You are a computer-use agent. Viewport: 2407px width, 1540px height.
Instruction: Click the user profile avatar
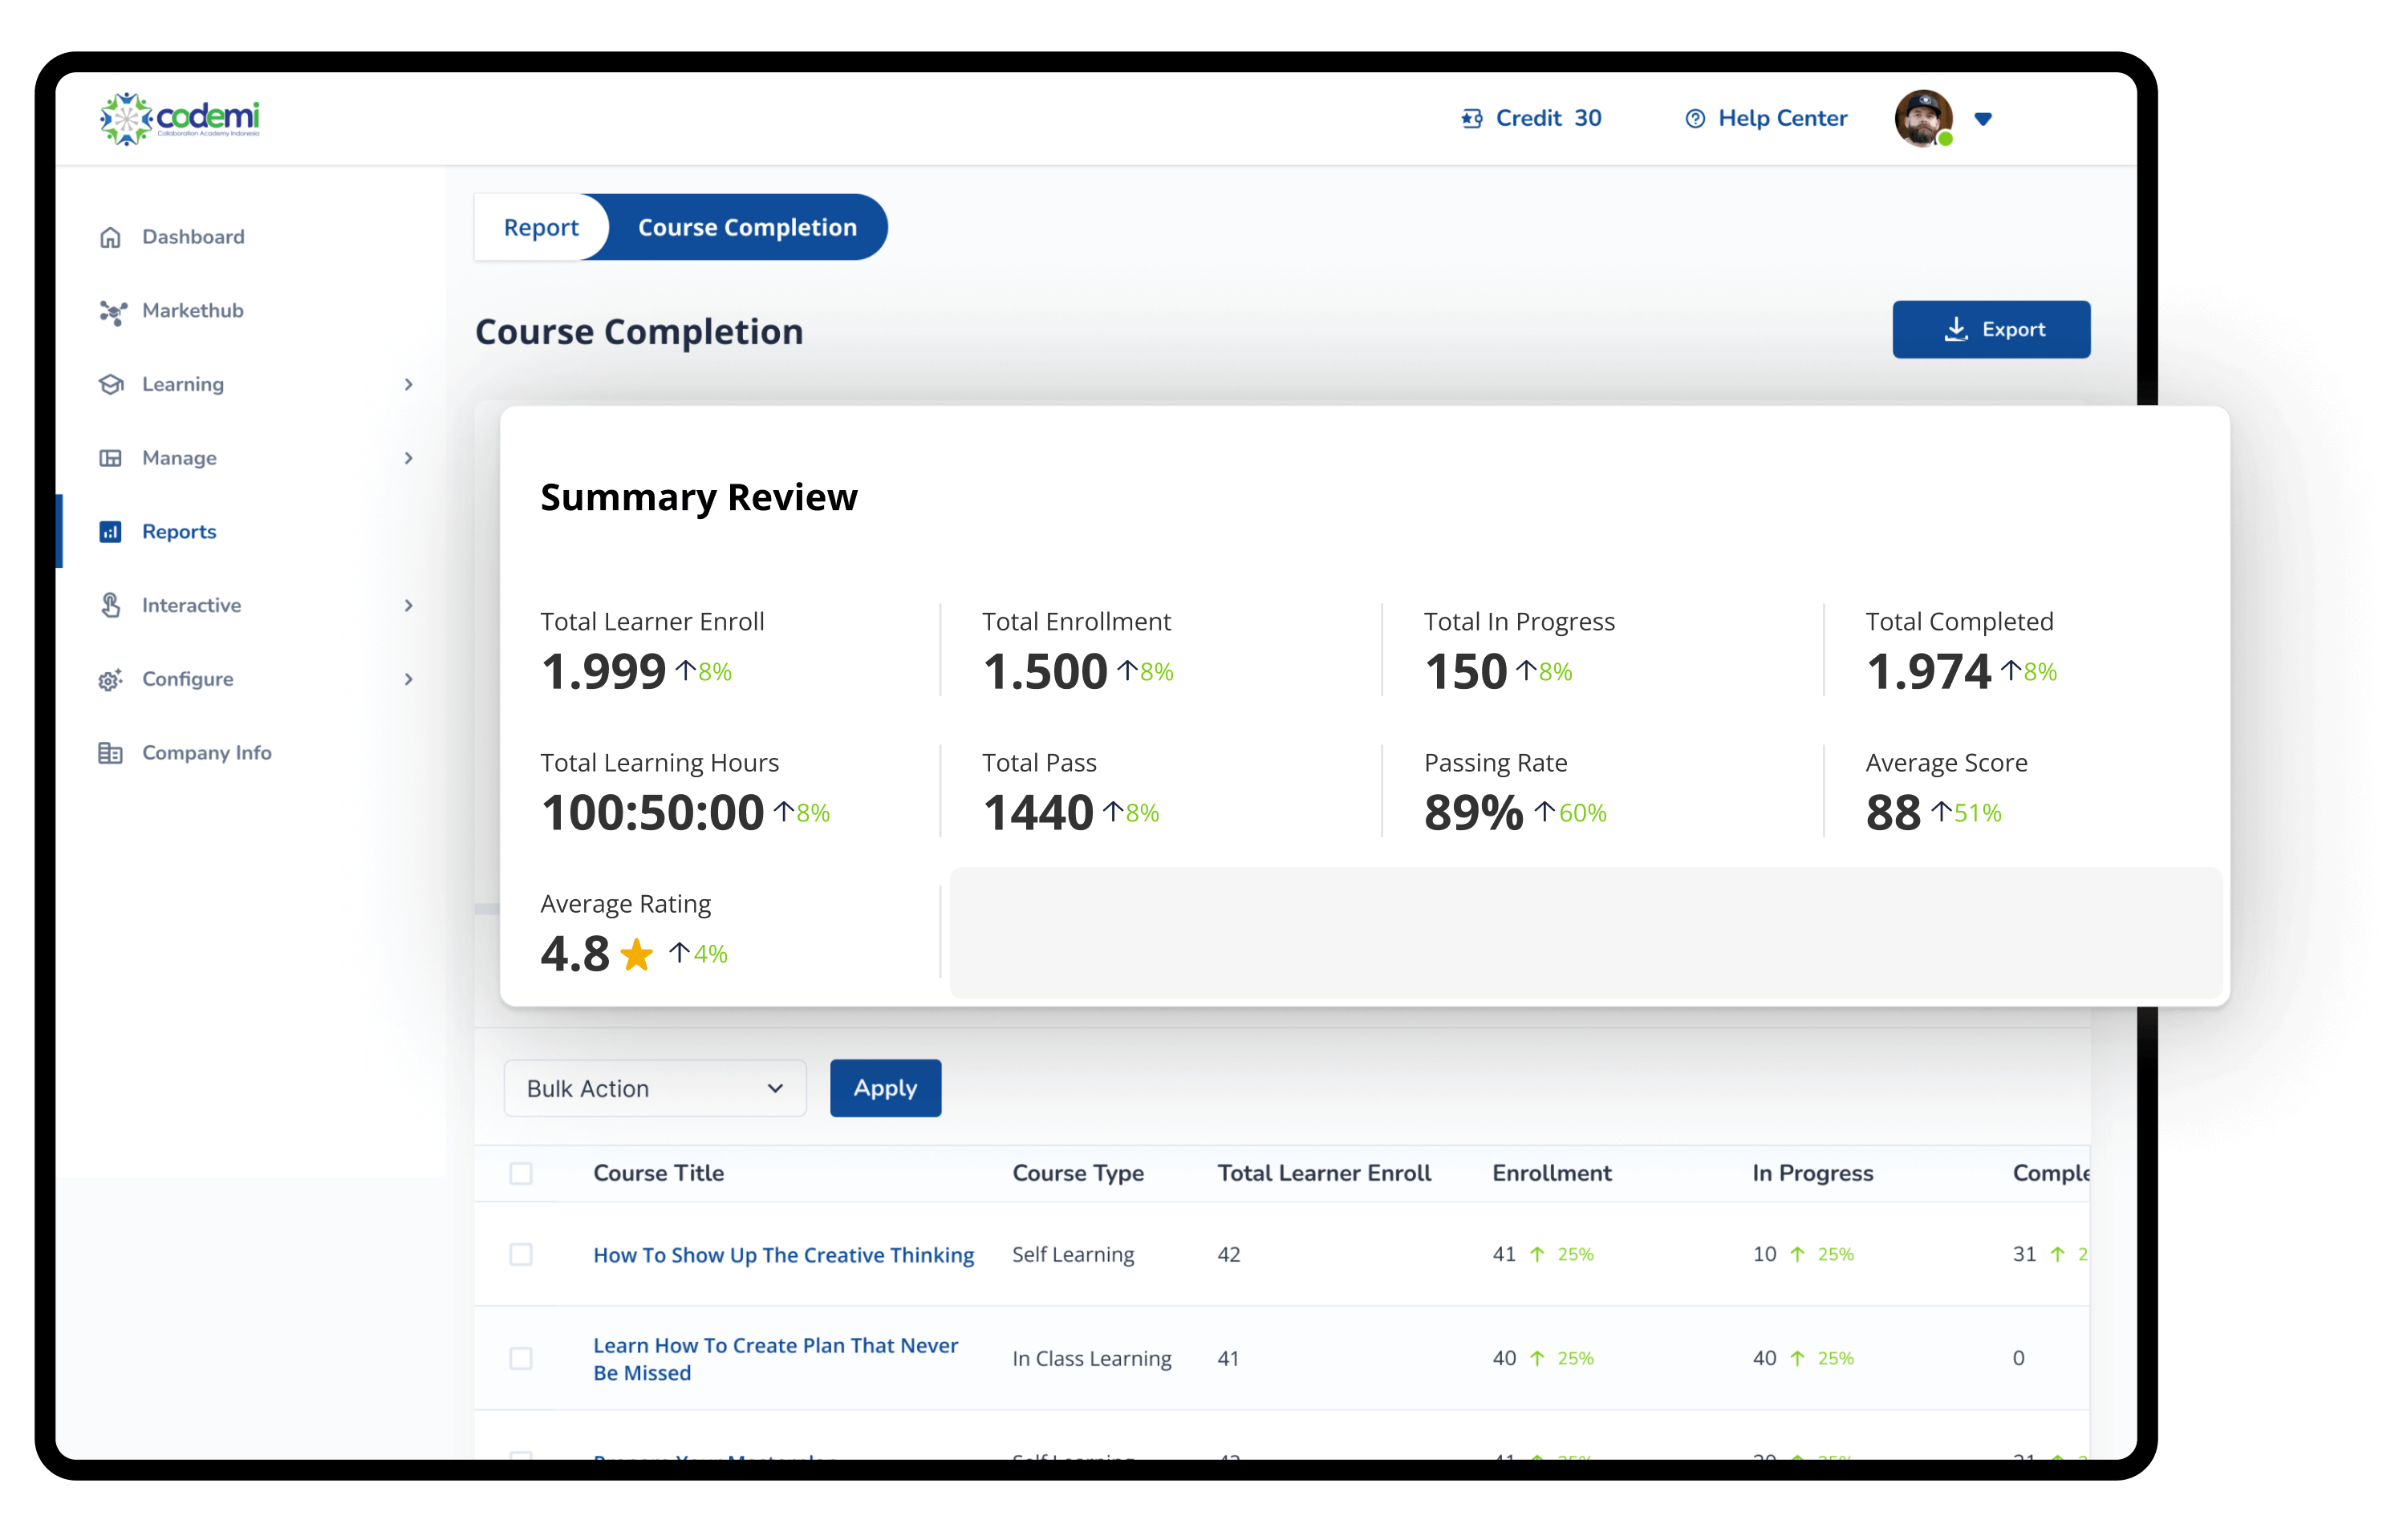(1923, 119)
